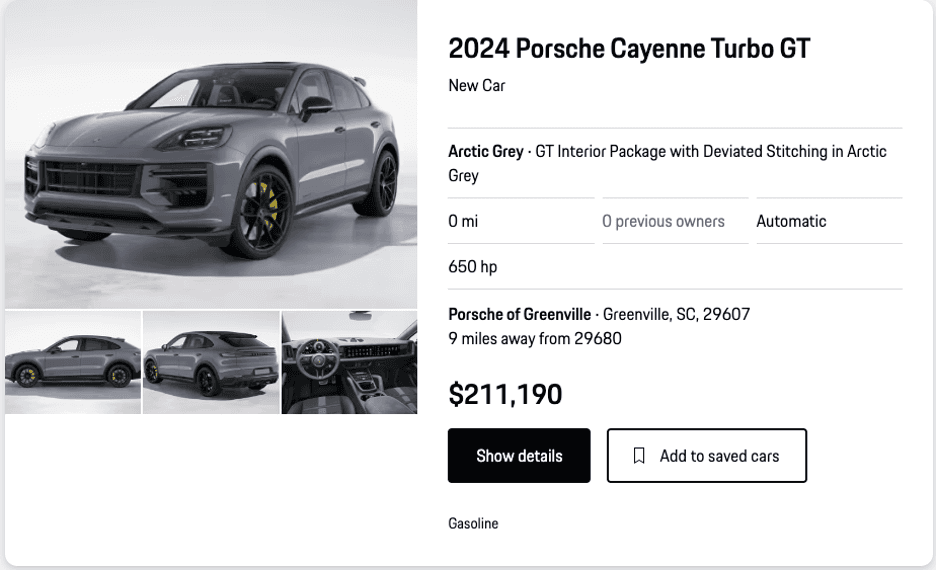Select the rear three-quarter view thumbnail
The height and width of the screenshot is (570, 936).
211,362
